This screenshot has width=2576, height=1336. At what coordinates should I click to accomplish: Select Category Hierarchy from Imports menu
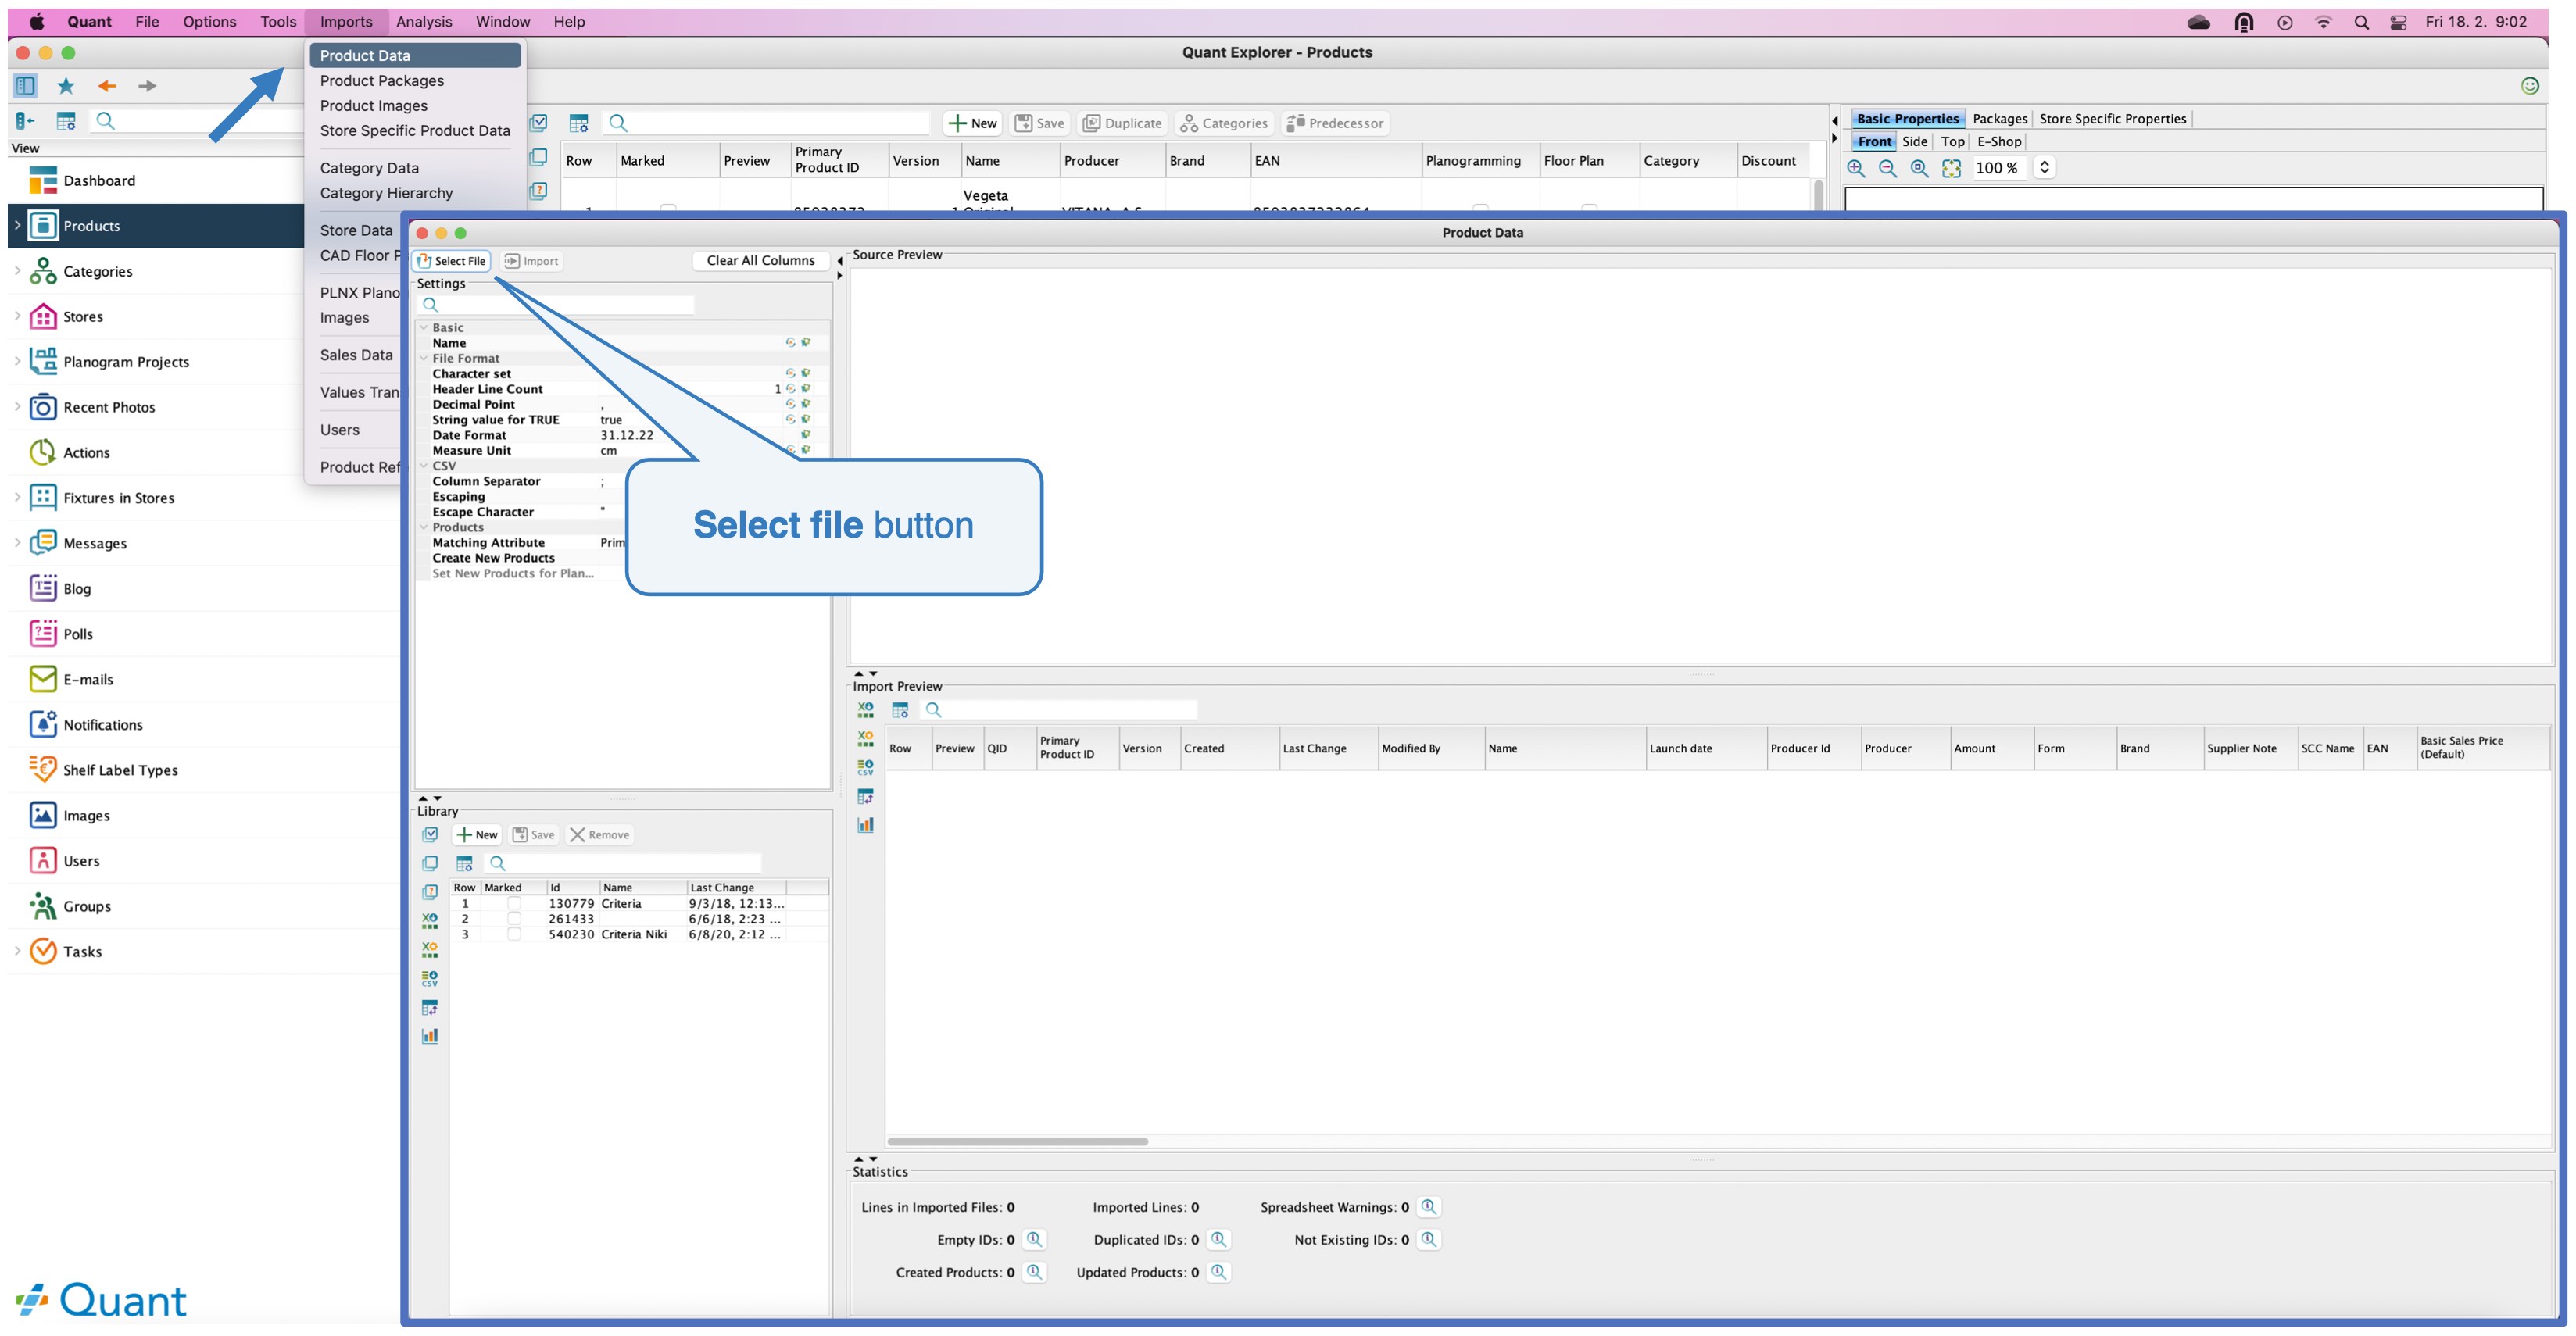pos(386,193)
